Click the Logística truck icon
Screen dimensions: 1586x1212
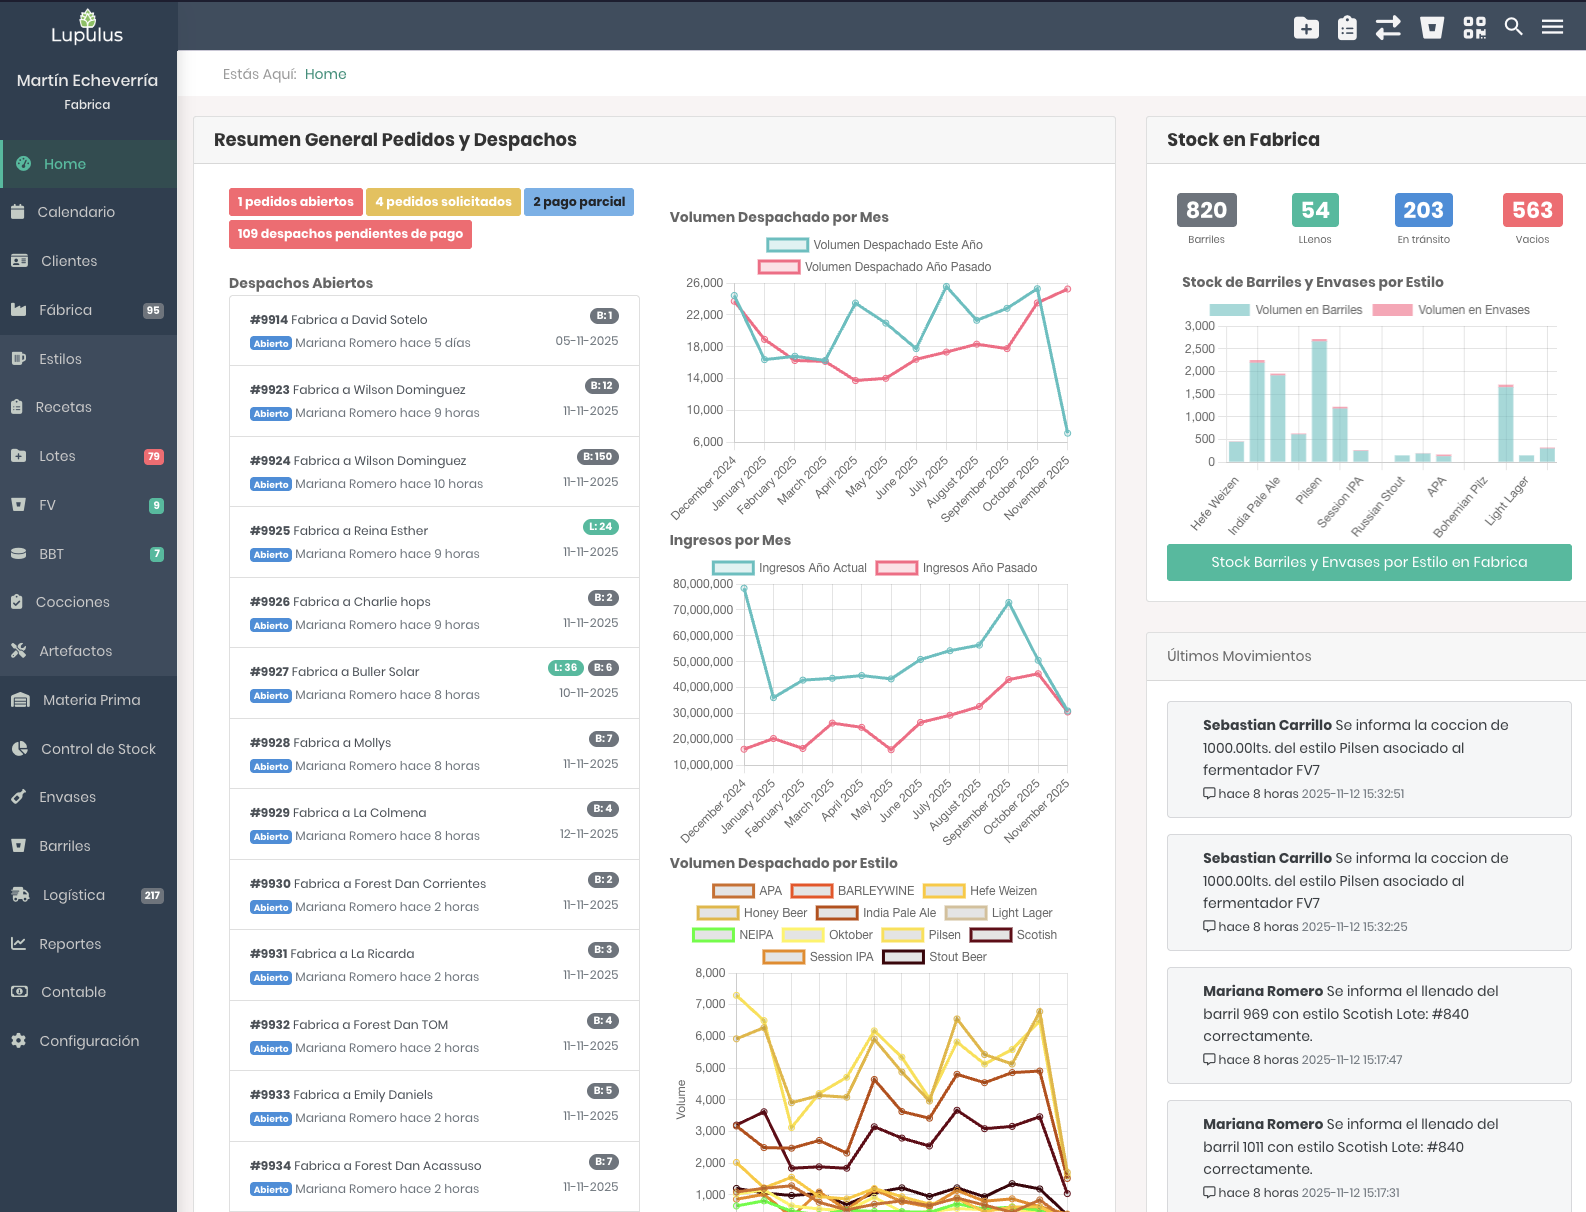20,895
